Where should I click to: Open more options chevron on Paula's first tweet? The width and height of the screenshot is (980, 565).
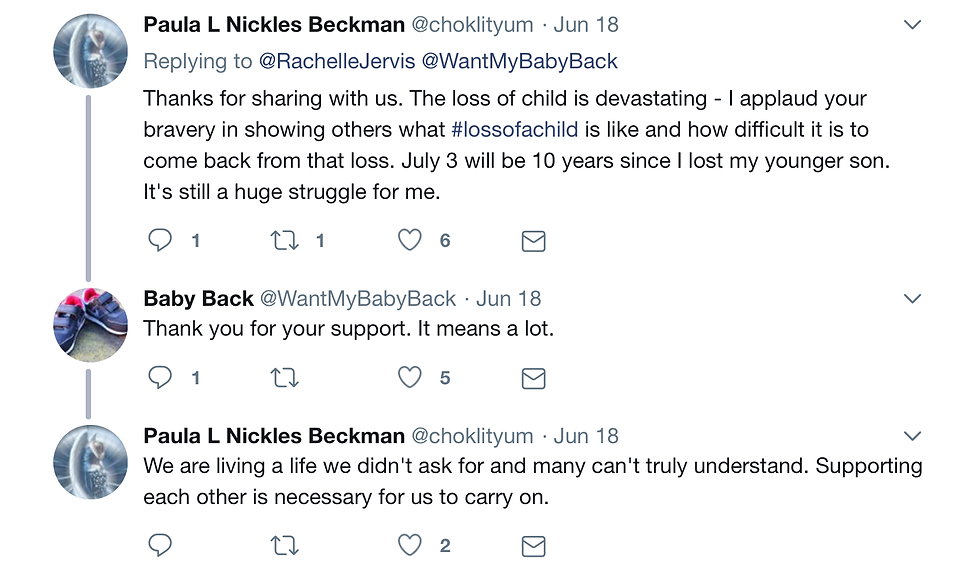[x=912, y=25]
